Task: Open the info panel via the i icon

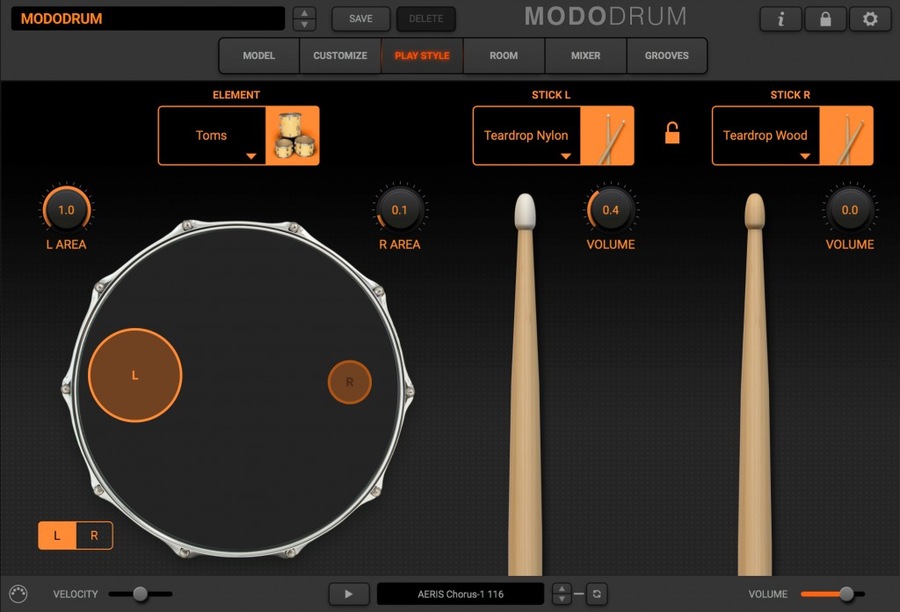Action: (x=780, y=19)
